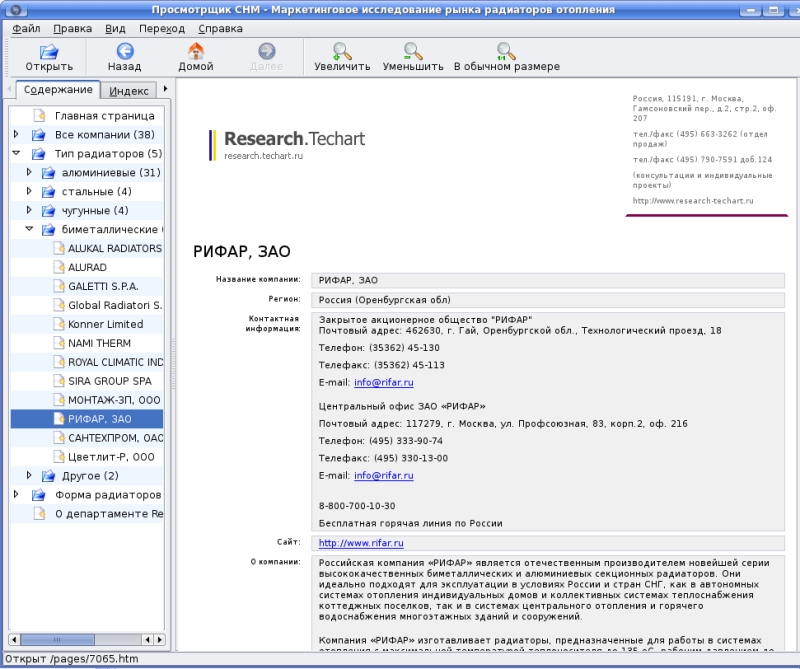Open the http://www.rifar.ru site link

coord(361,543)
